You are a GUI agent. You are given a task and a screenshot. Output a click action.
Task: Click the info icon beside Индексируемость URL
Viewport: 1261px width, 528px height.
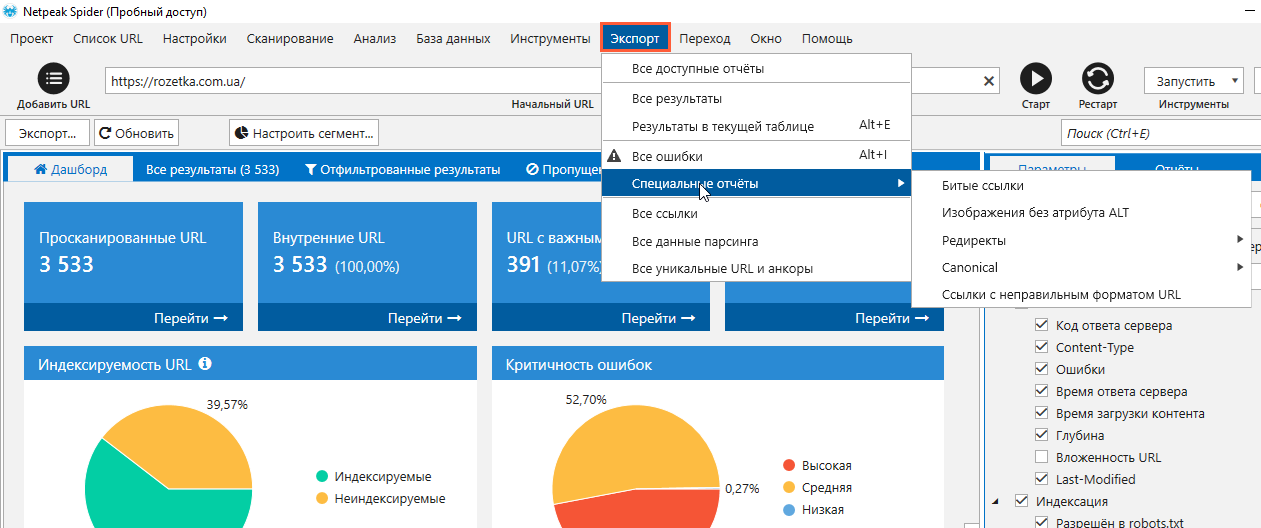coord(205,364)
